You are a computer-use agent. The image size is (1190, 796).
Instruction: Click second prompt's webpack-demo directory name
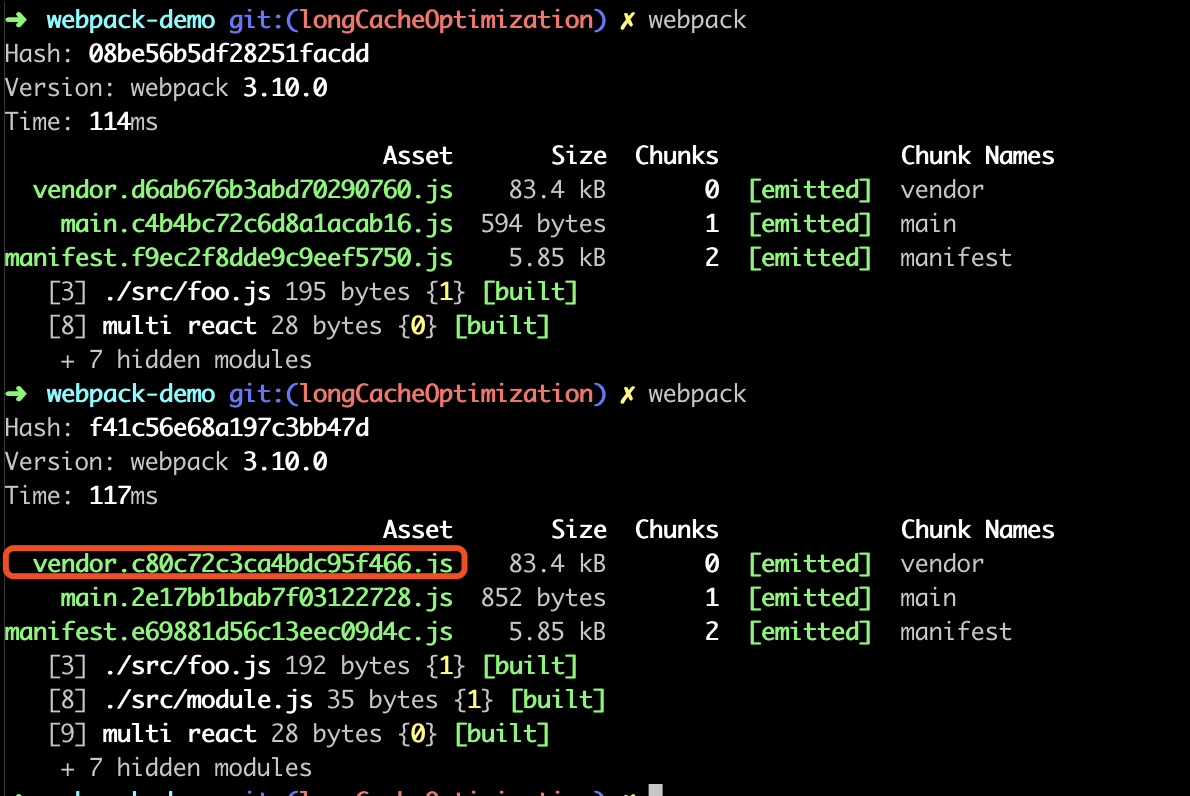[131, 395]
